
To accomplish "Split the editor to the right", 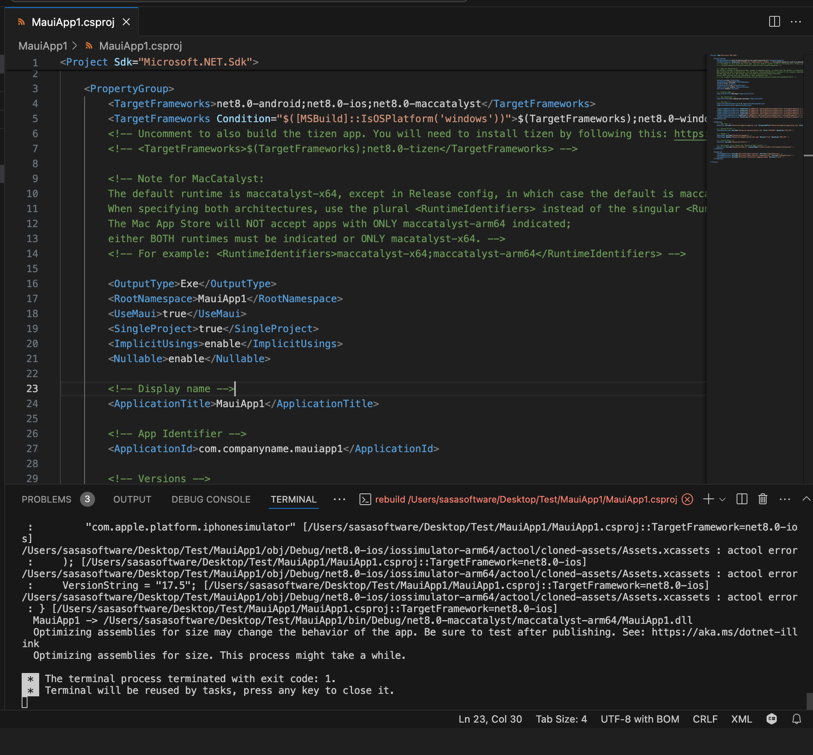I will 774,21.
